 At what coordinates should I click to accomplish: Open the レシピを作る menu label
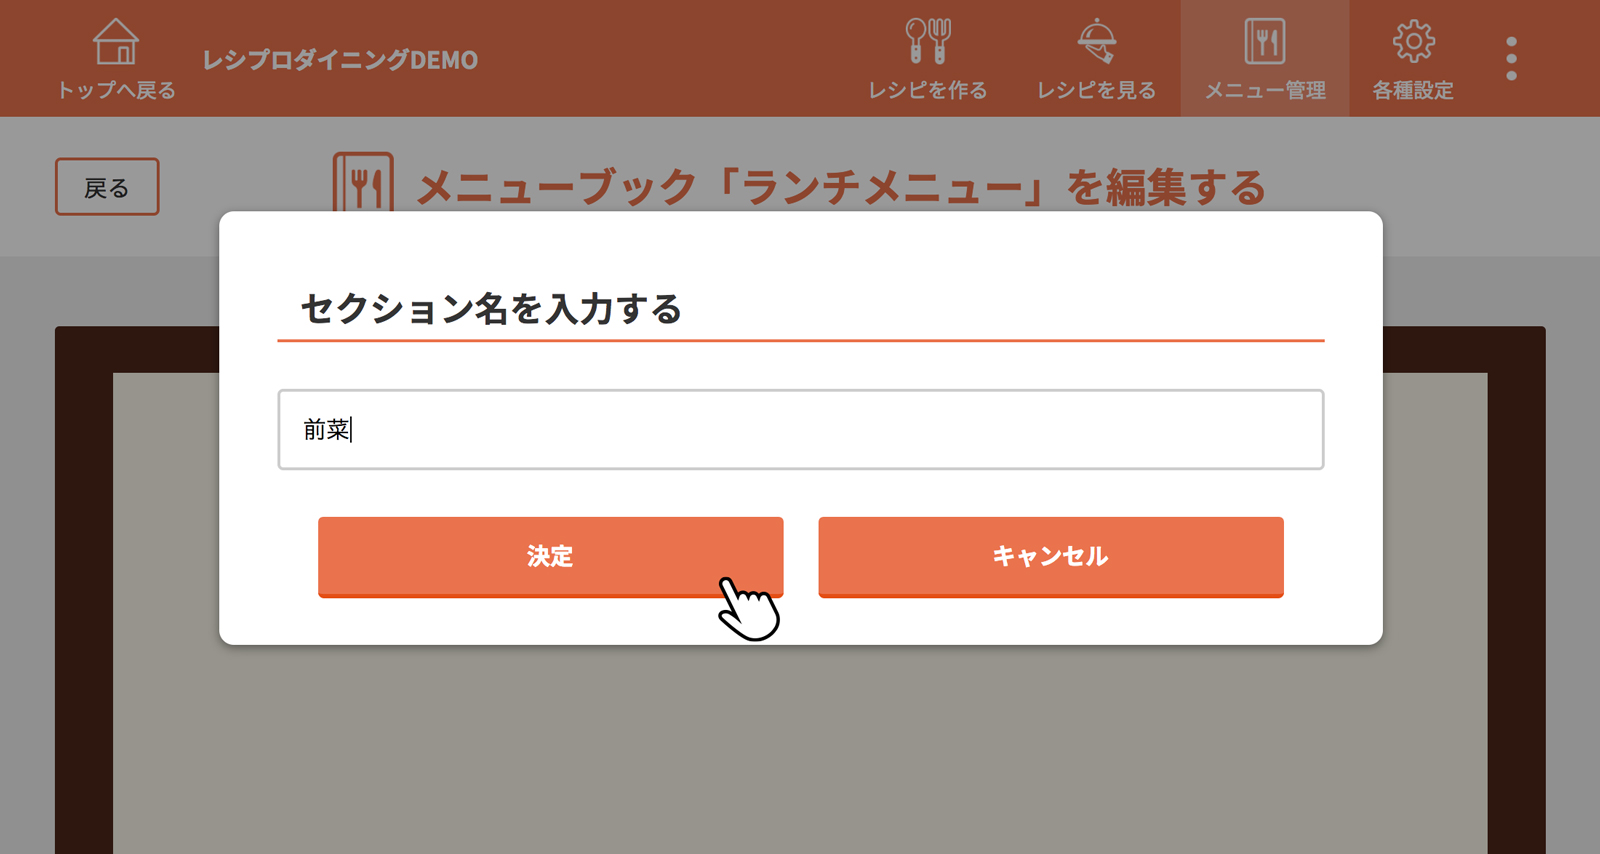[928, 90]
